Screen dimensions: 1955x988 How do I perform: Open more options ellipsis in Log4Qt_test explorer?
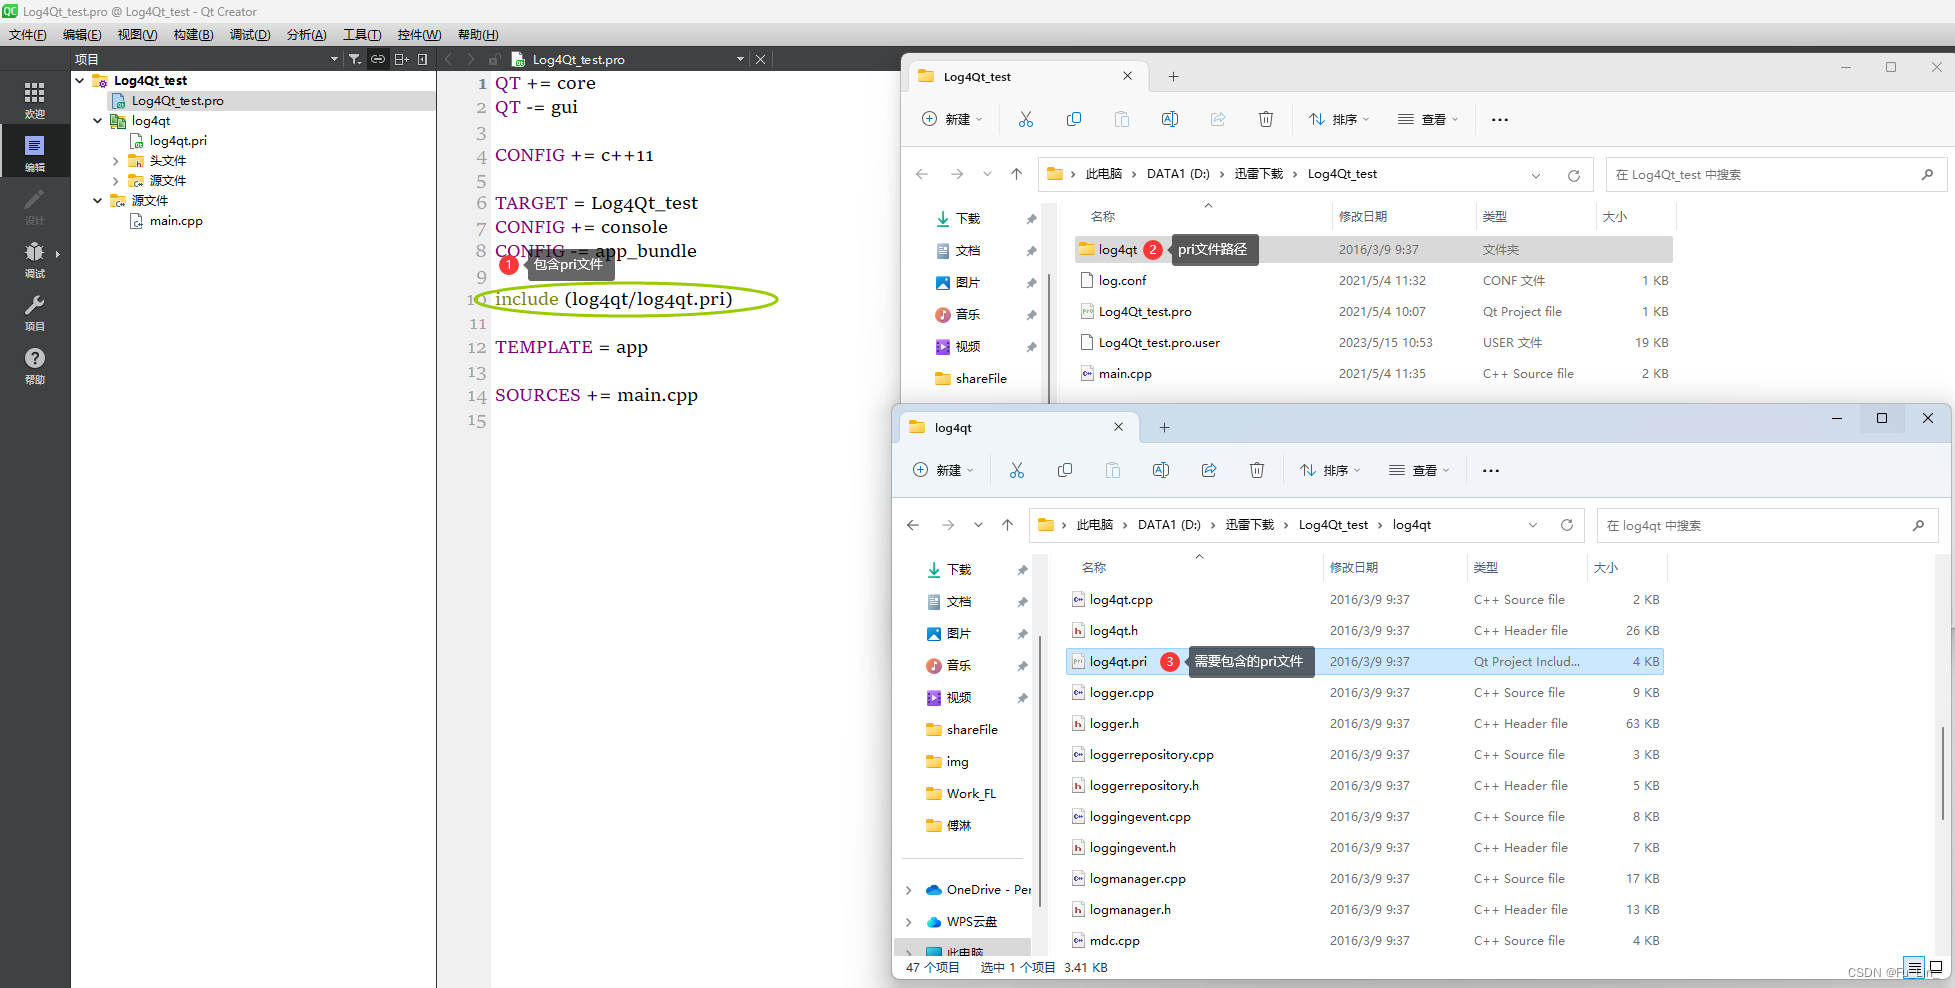[x=1500, y=119]
